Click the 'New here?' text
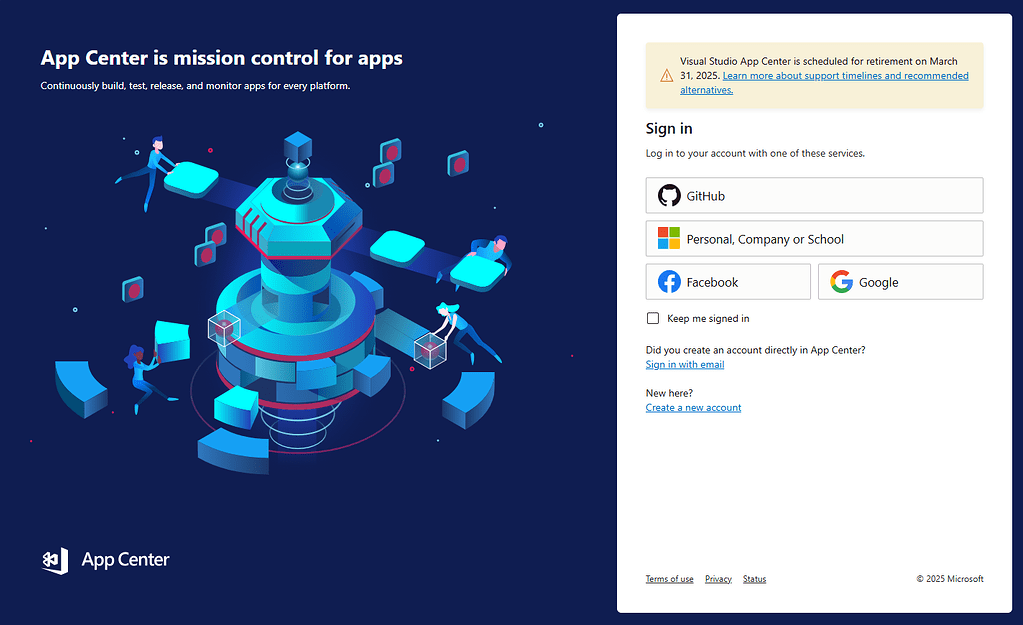1023x625 pixels. tap(669, 393)
